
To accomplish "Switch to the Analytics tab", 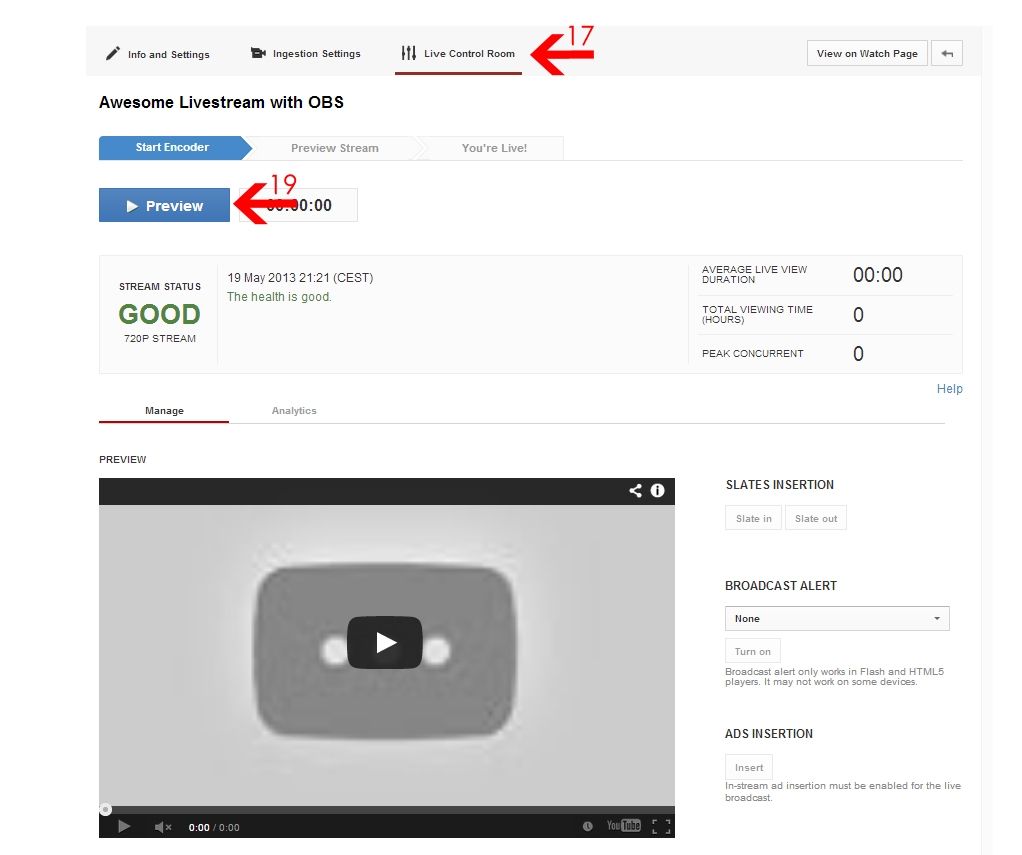I will tap(294, 411).
